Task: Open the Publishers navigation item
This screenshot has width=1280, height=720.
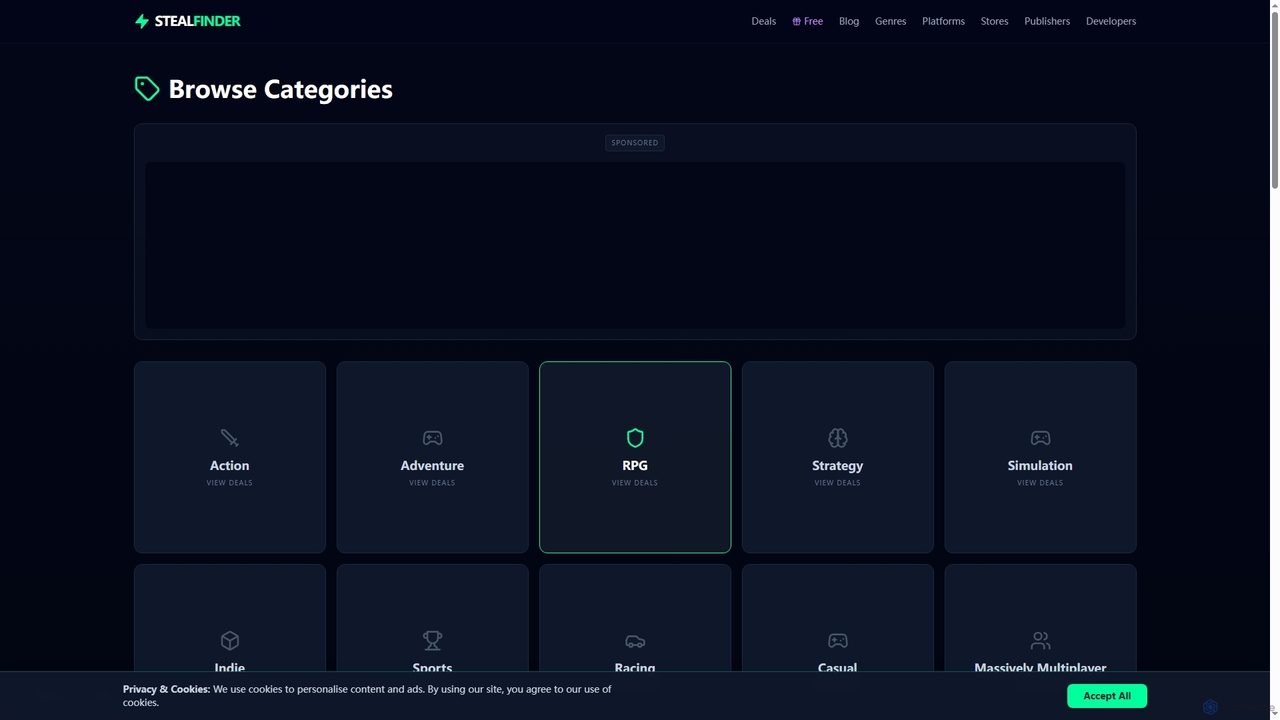Action: [1047, 21]
